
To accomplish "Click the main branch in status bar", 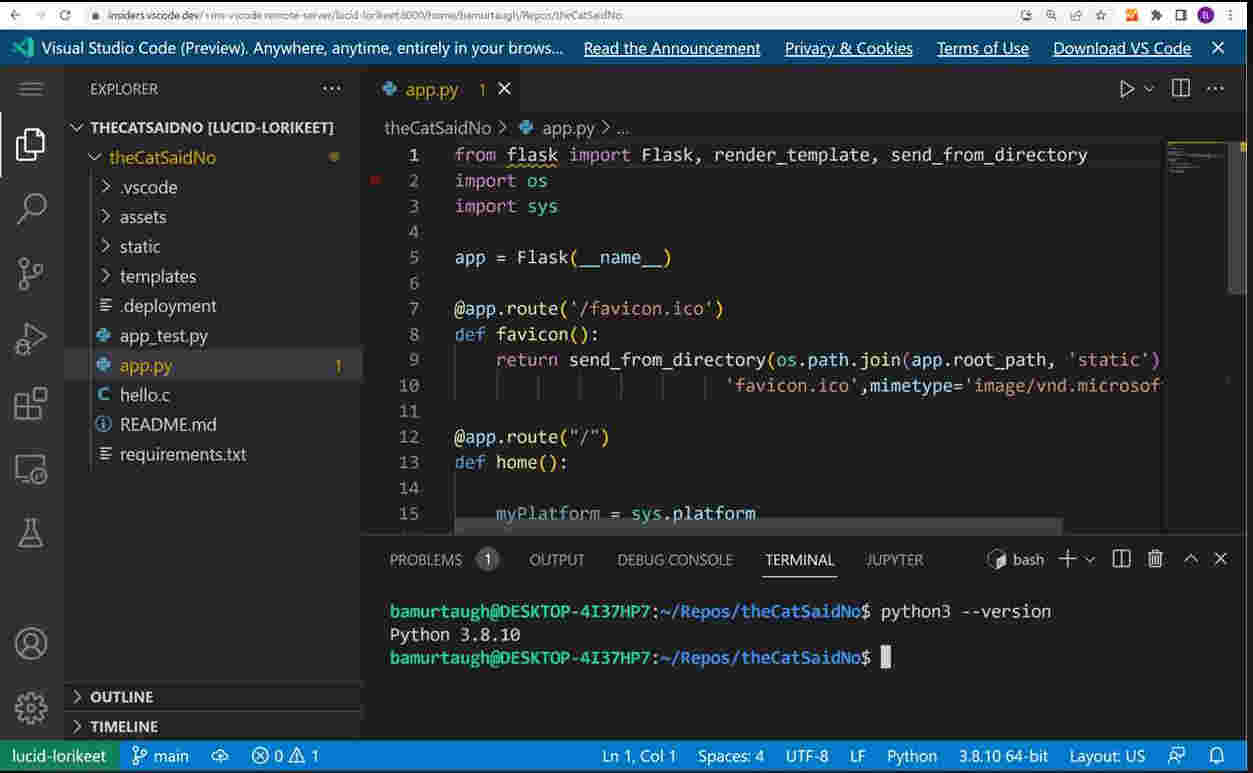I will 161,756.
